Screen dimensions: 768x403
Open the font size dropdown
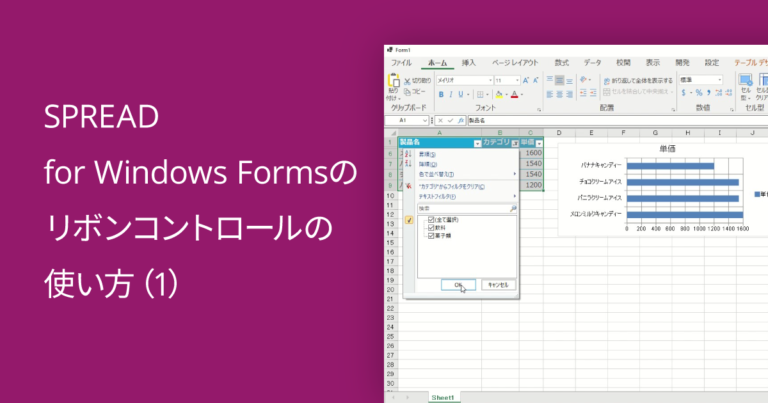click(x=517, y=80)
